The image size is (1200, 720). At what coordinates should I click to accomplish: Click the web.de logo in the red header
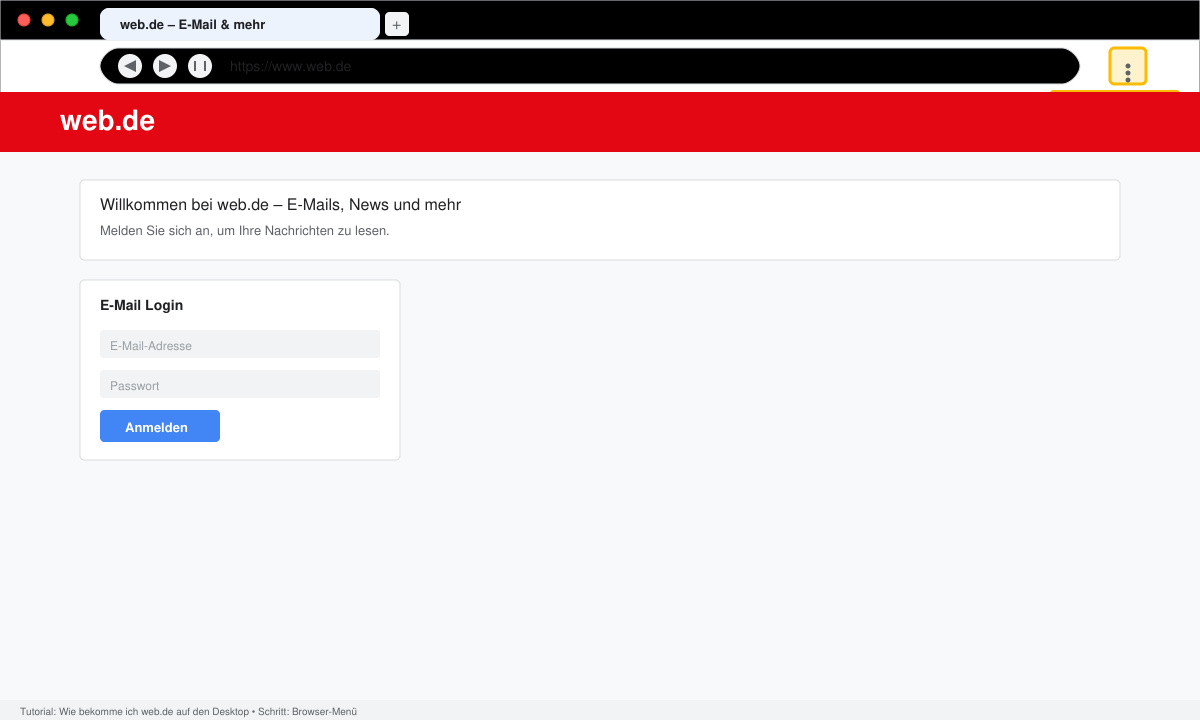pos(107,121)
